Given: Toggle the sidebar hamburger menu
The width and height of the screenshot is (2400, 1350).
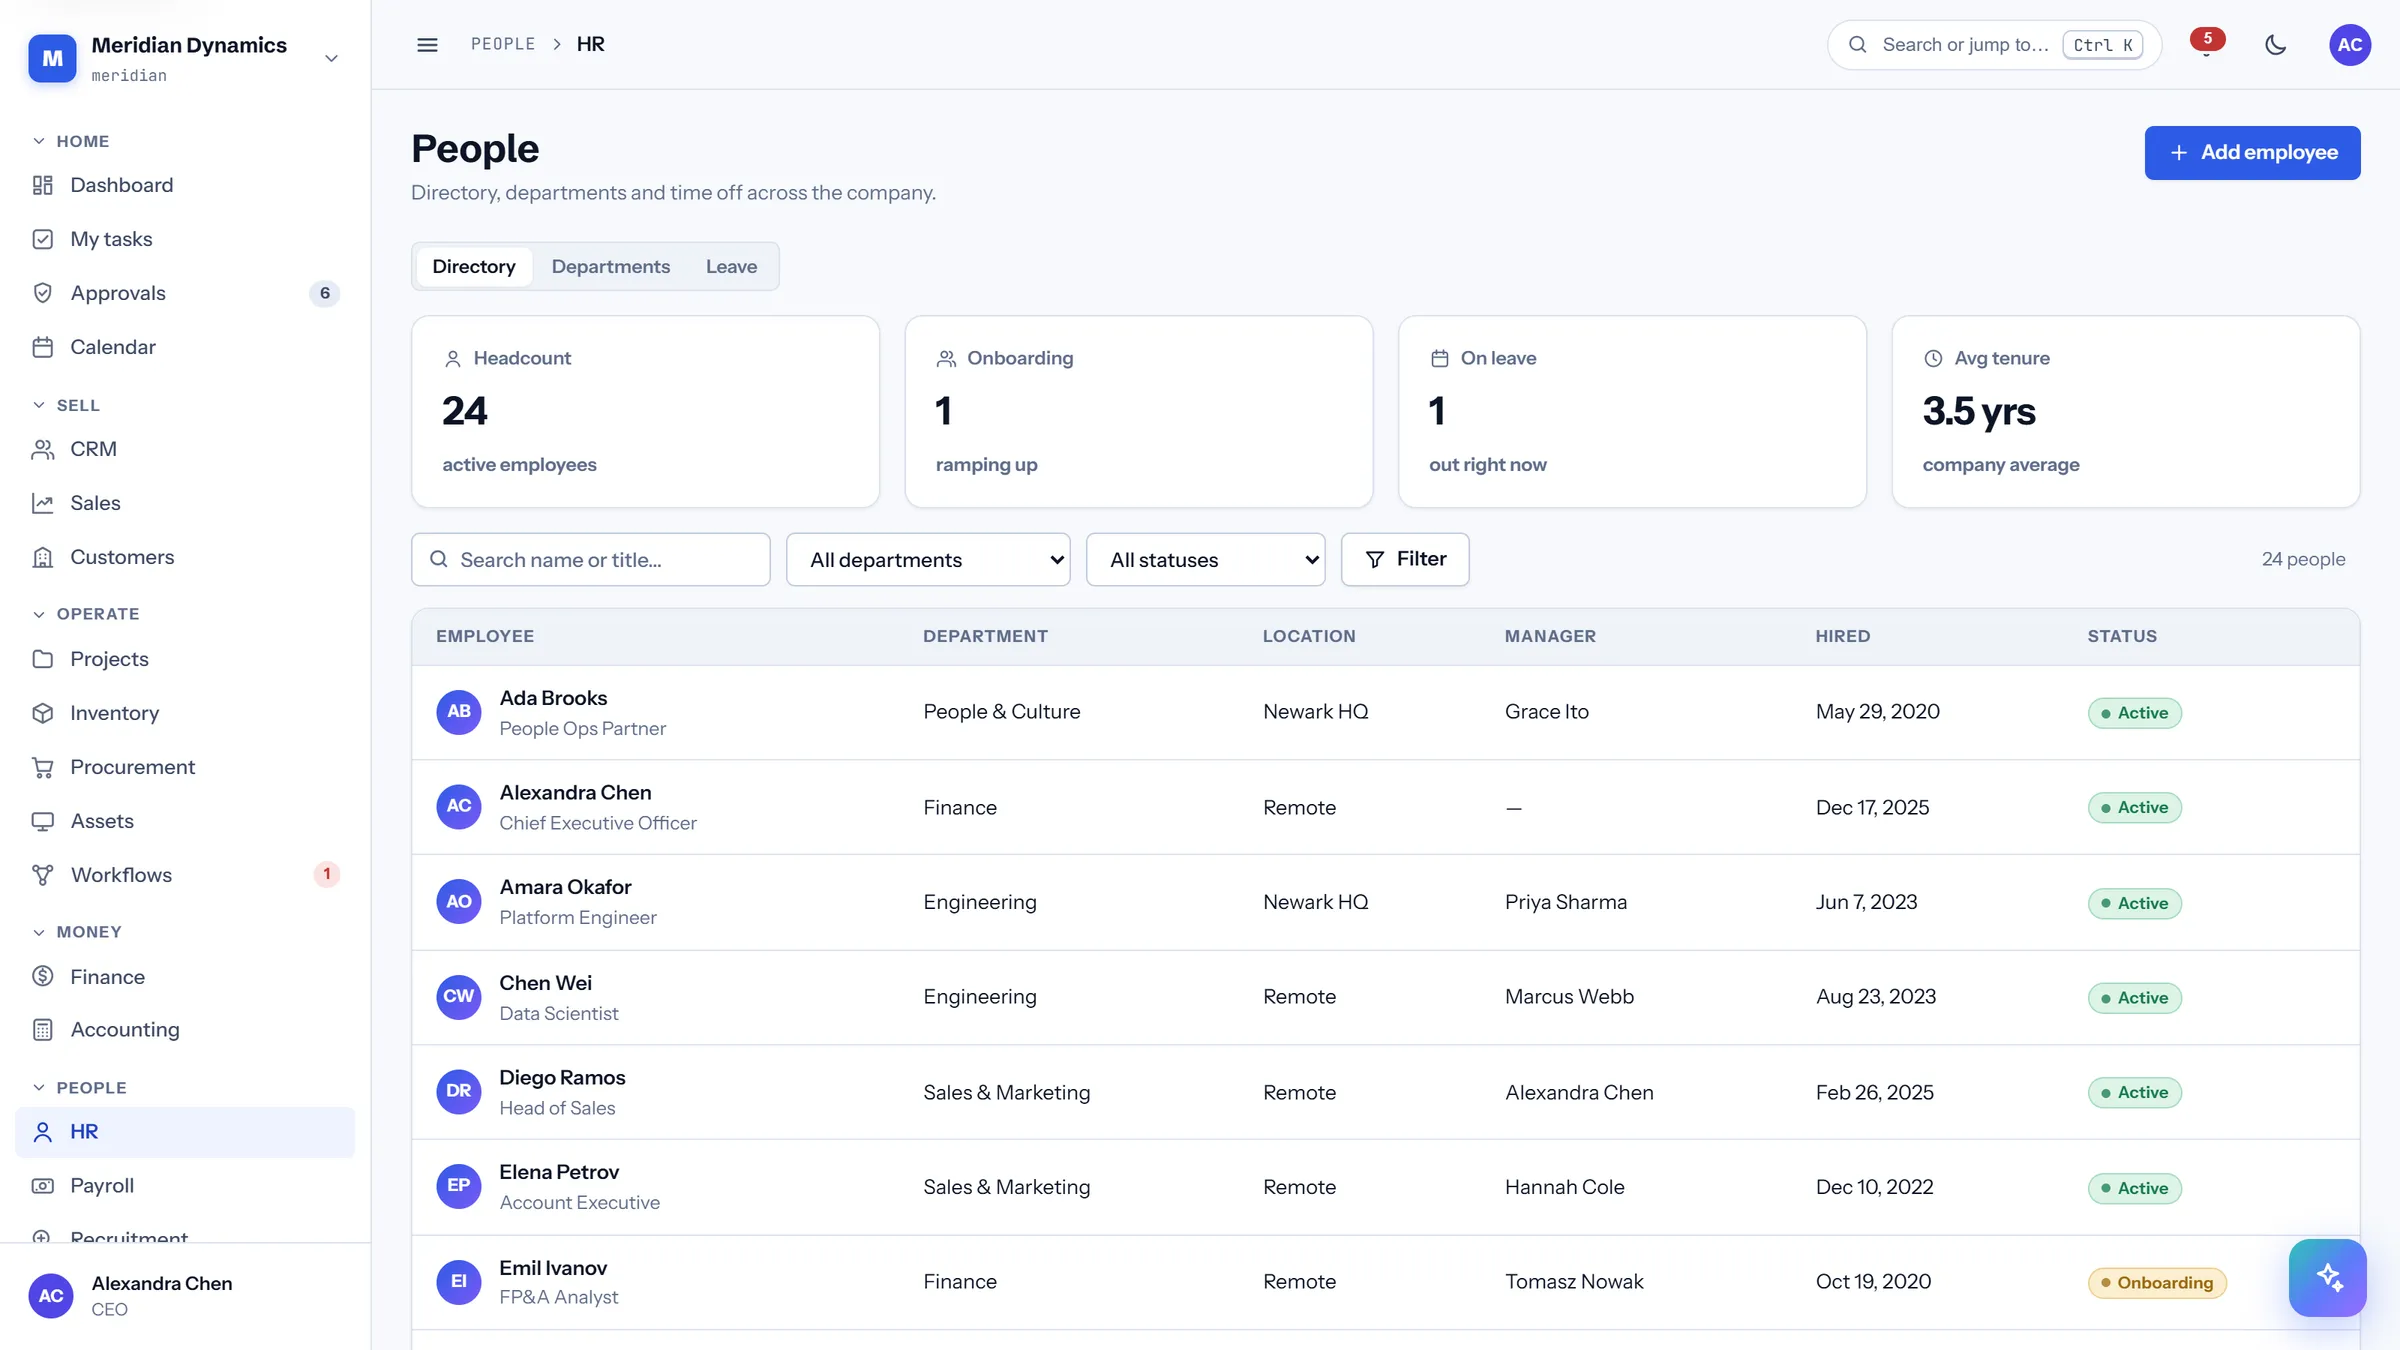Looking at the screenshot, I should coord(427,44).
